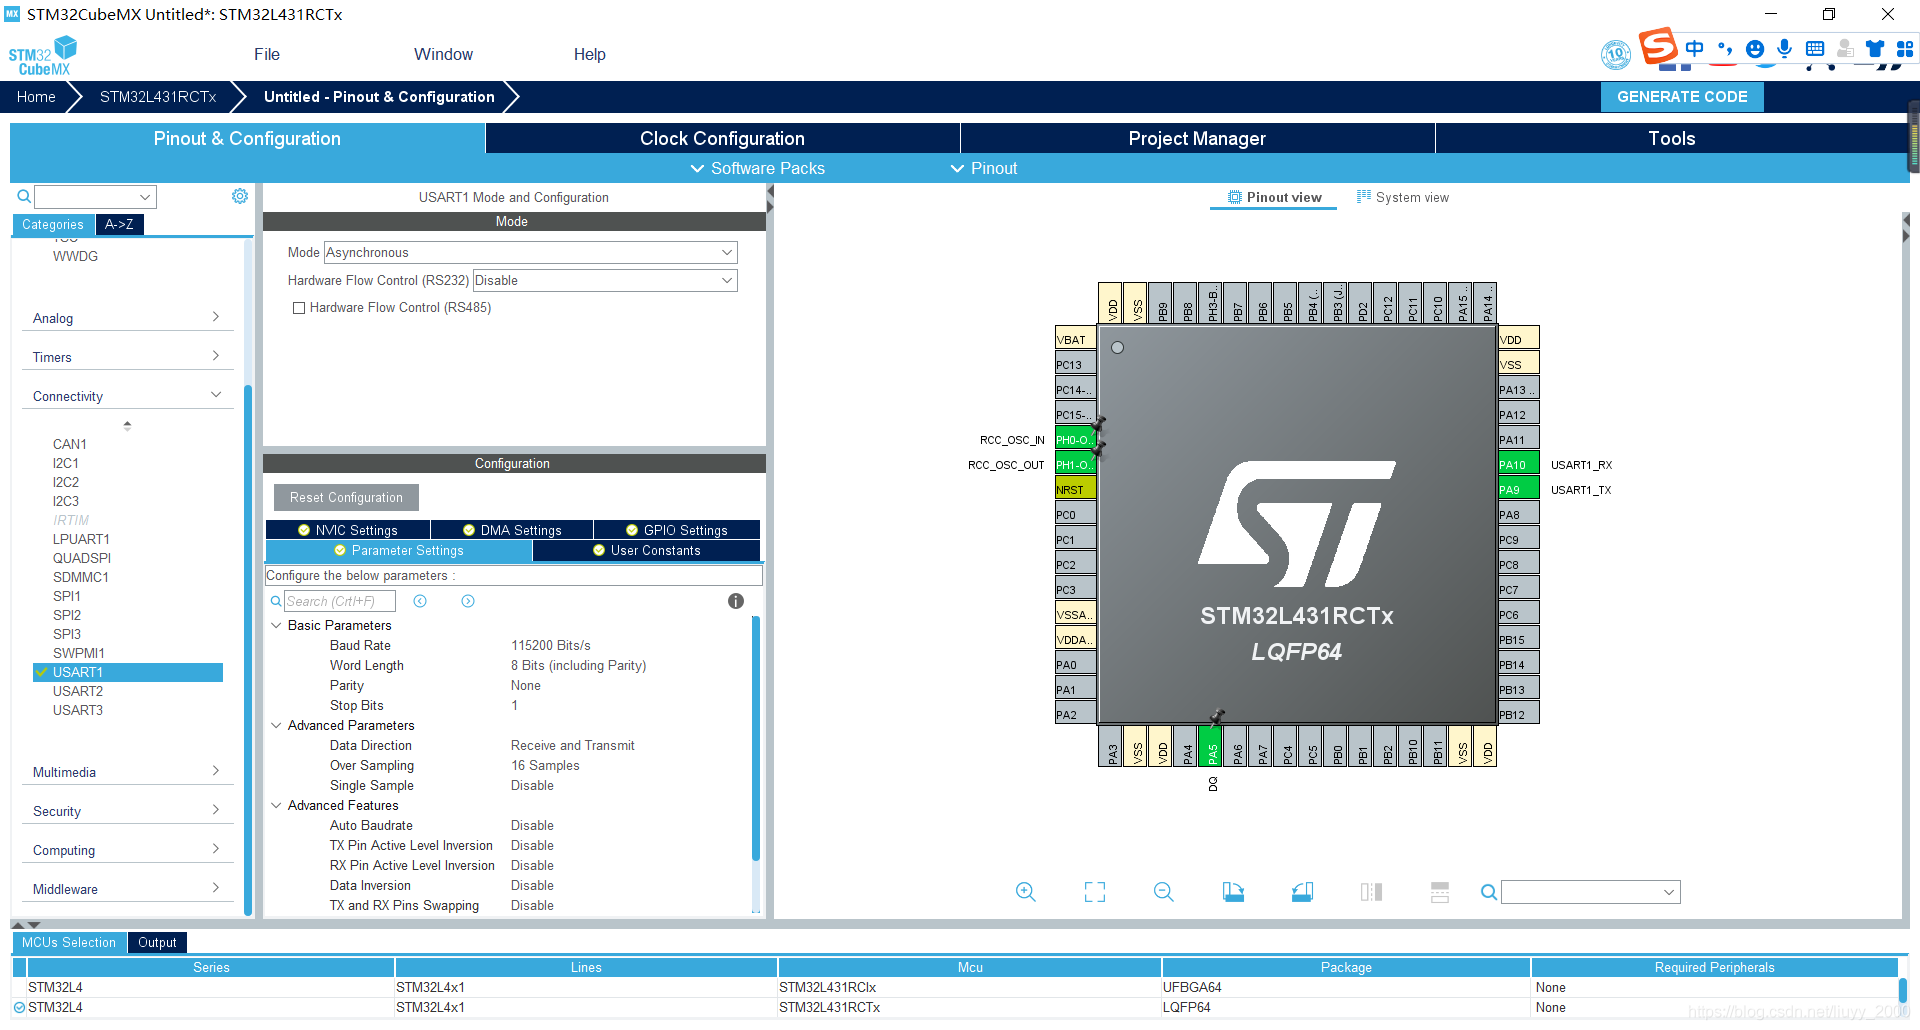Select the green PA5 pin
This screenshot has height=1030, width=1920.
pos(1211,745)
